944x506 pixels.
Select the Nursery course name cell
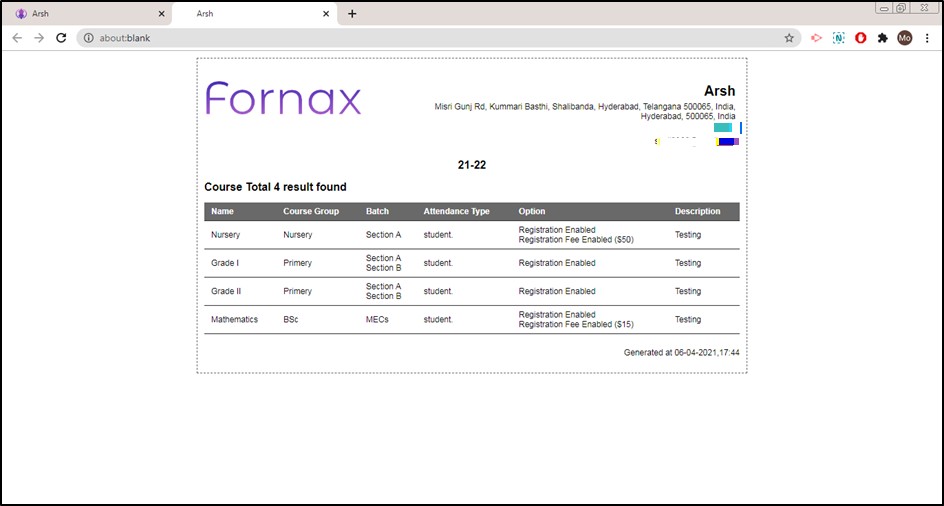[x=225, y=235]
